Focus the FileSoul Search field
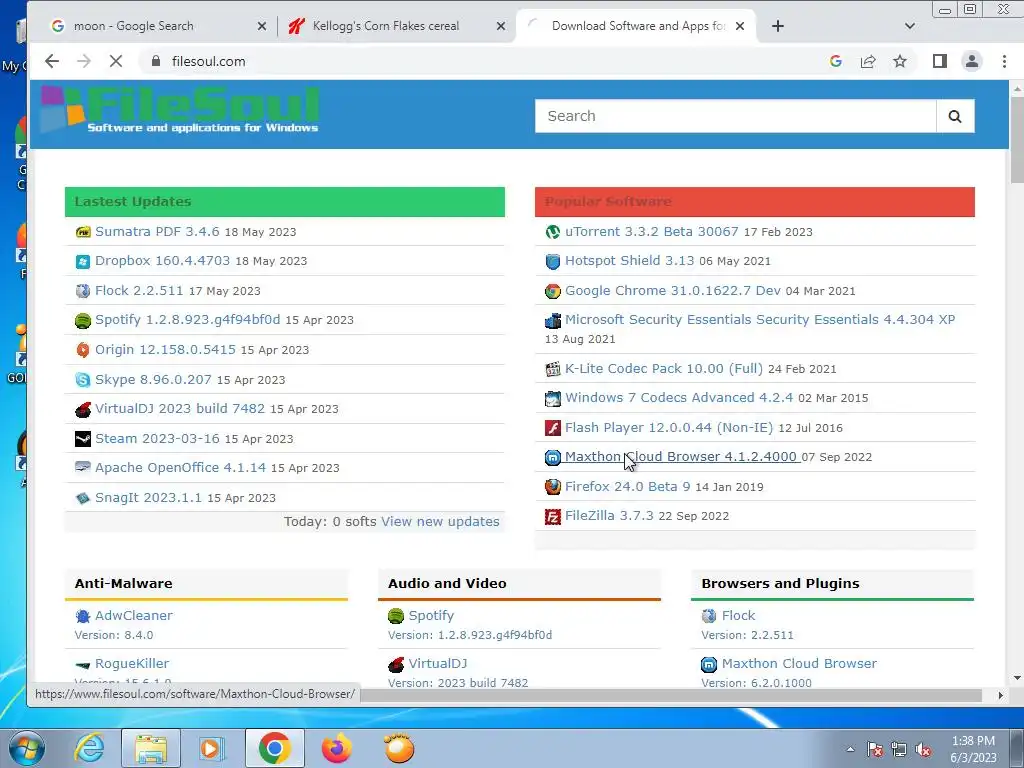This screenshot has height=768, width=1024. [735, 116]
